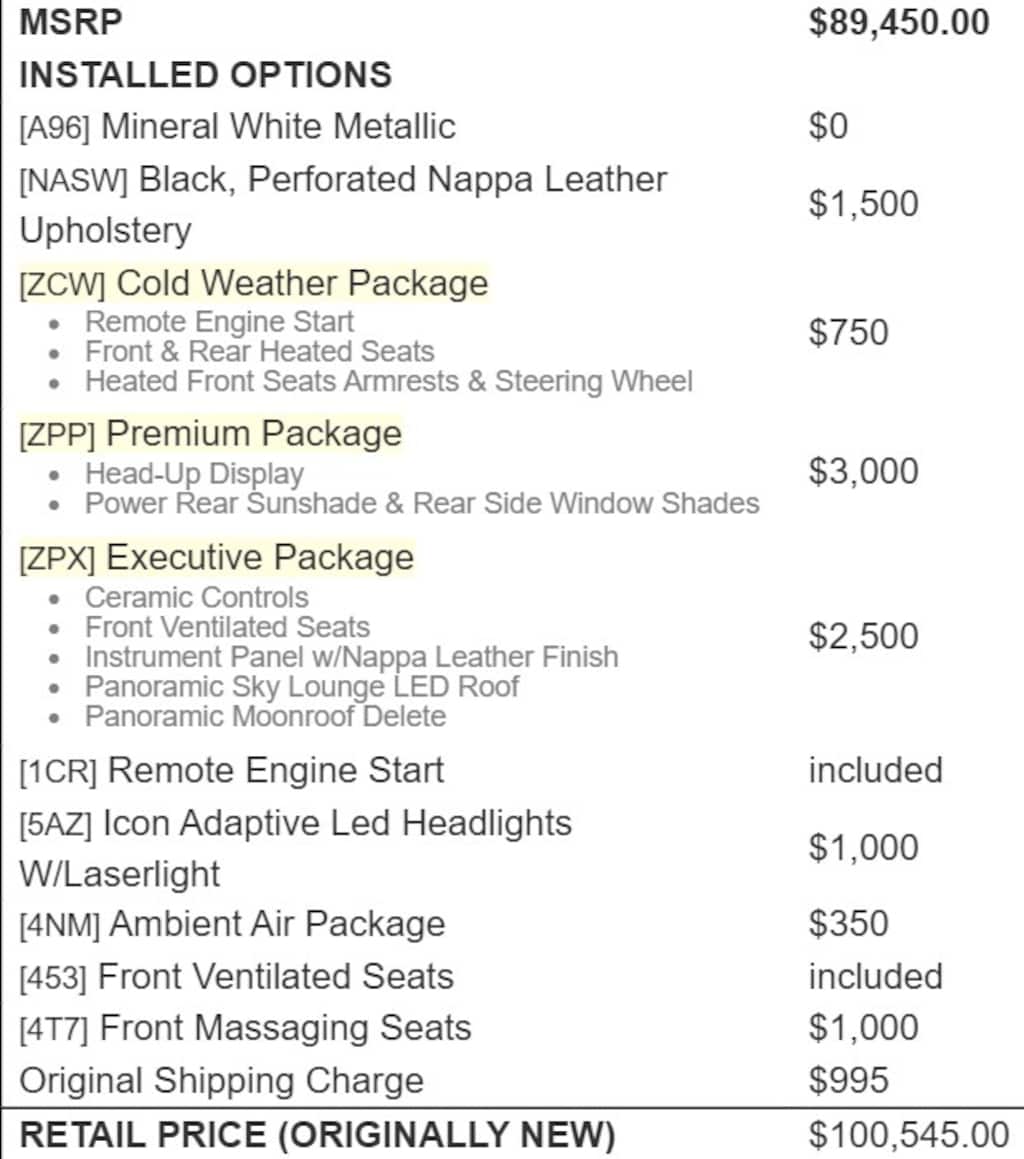Select the Mineral White Metallic option
The width and height of the screenshot is (1024, 1159).
click(237, 127)
